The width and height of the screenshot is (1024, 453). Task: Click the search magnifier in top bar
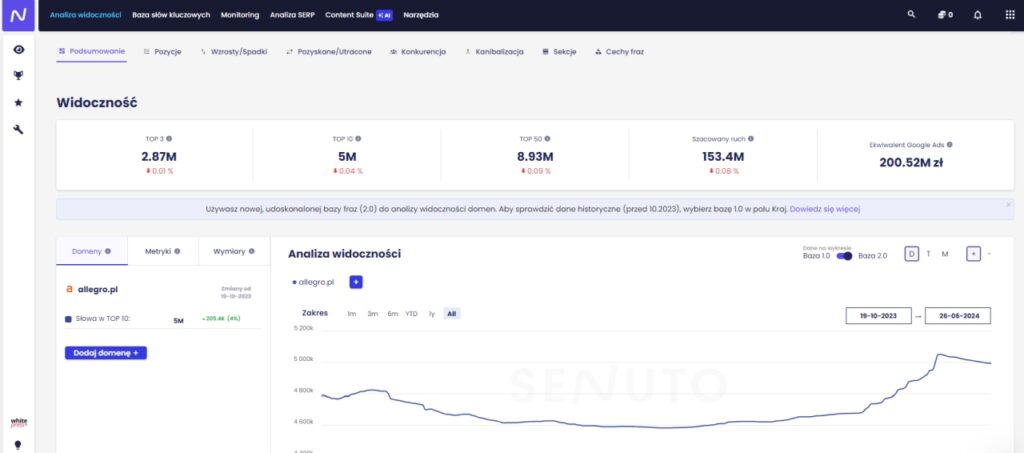click(910, 15)
